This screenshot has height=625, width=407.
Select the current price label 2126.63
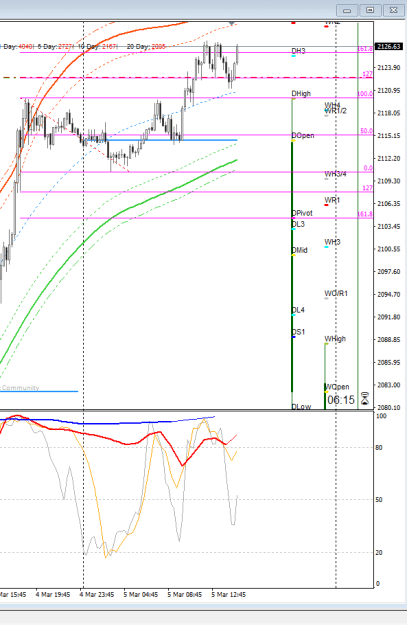(x=388, y=47)
